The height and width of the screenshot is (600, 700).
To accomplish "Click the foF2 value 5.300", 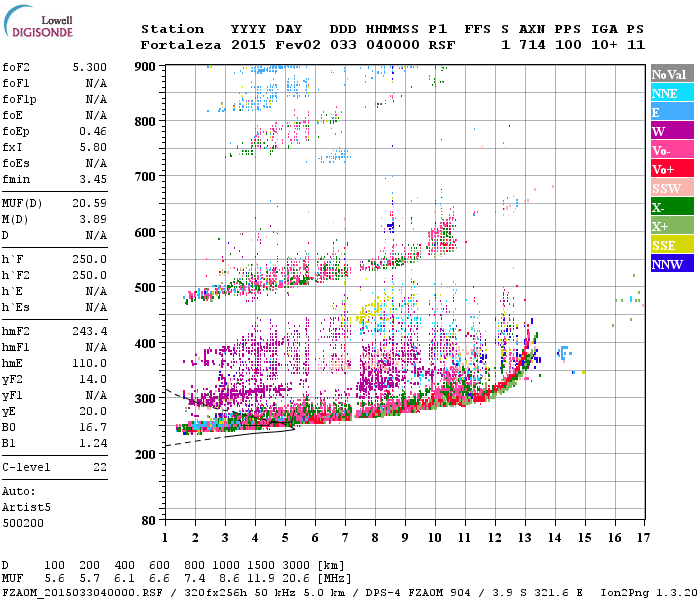I will 90,67.
